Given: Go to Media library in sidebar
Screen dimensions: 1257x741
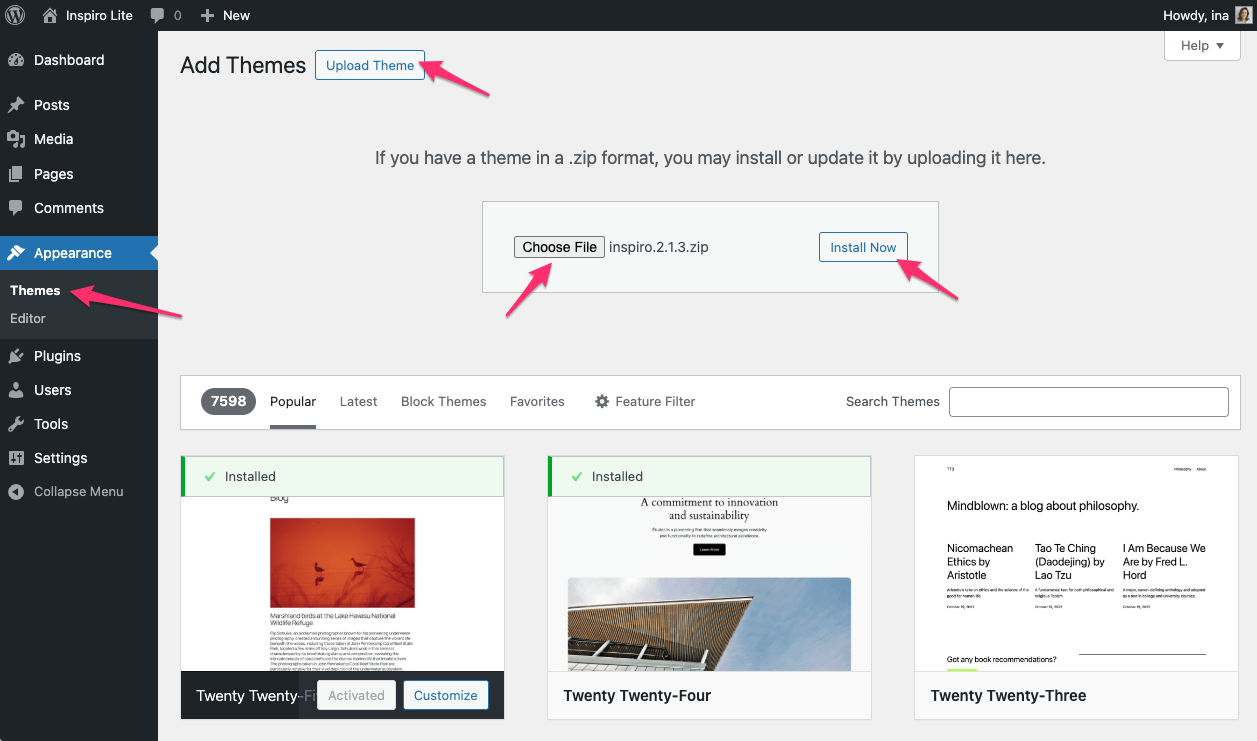Looking at the screenshot, I should [53, 139].
